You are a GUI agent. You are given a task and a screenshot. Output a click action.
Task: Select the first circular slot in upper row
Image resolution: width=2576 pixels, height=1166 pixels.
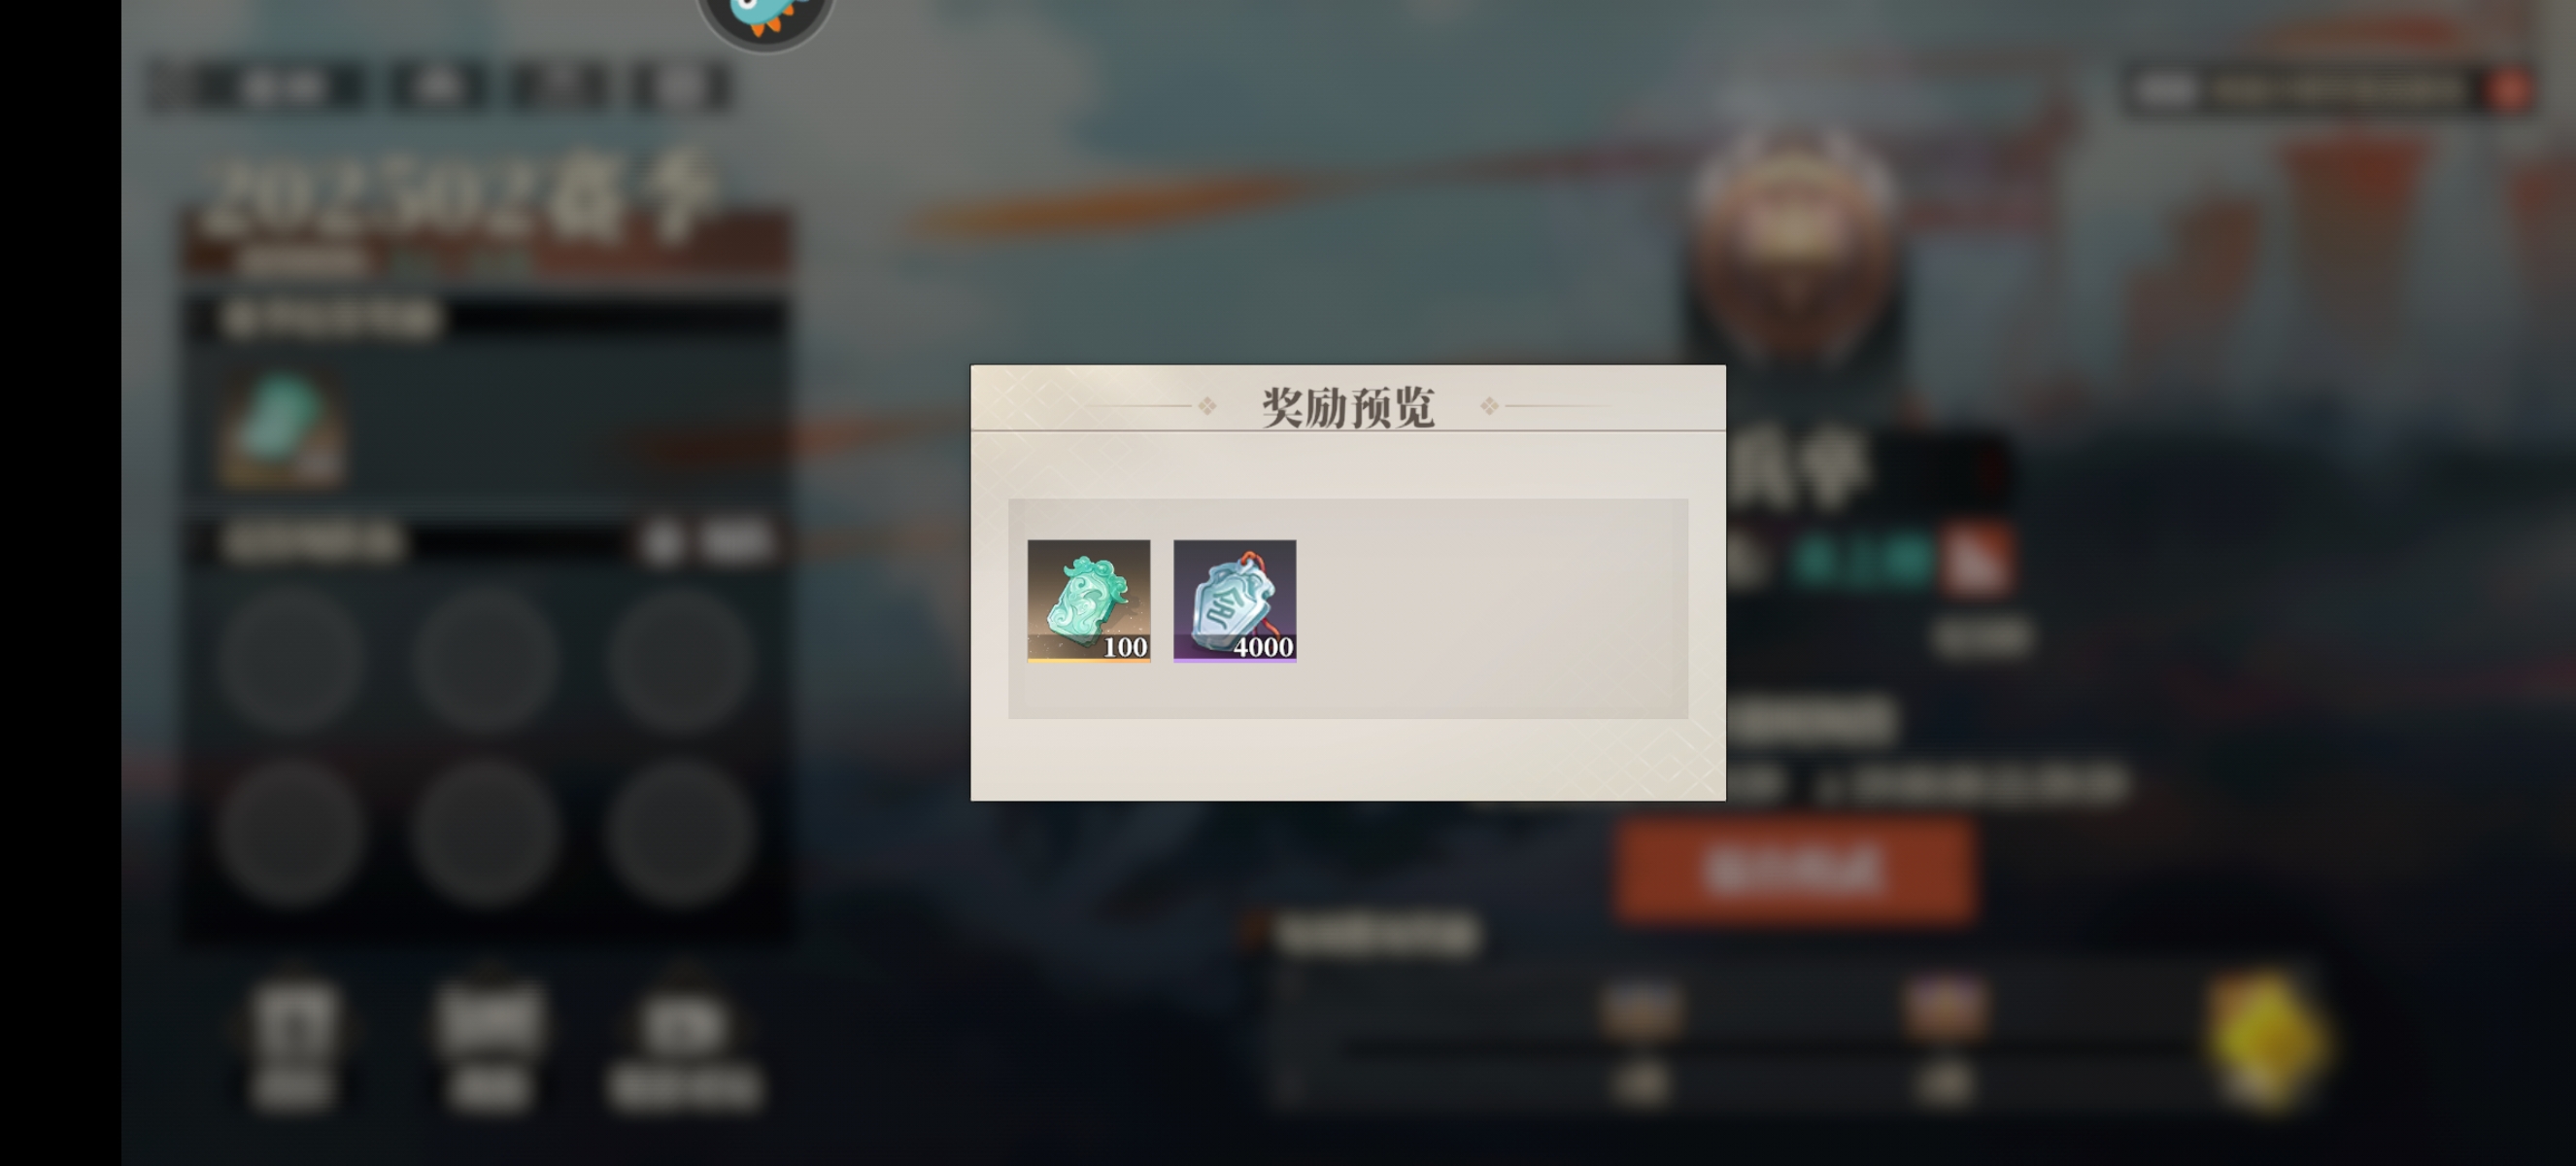coord(291,661)
